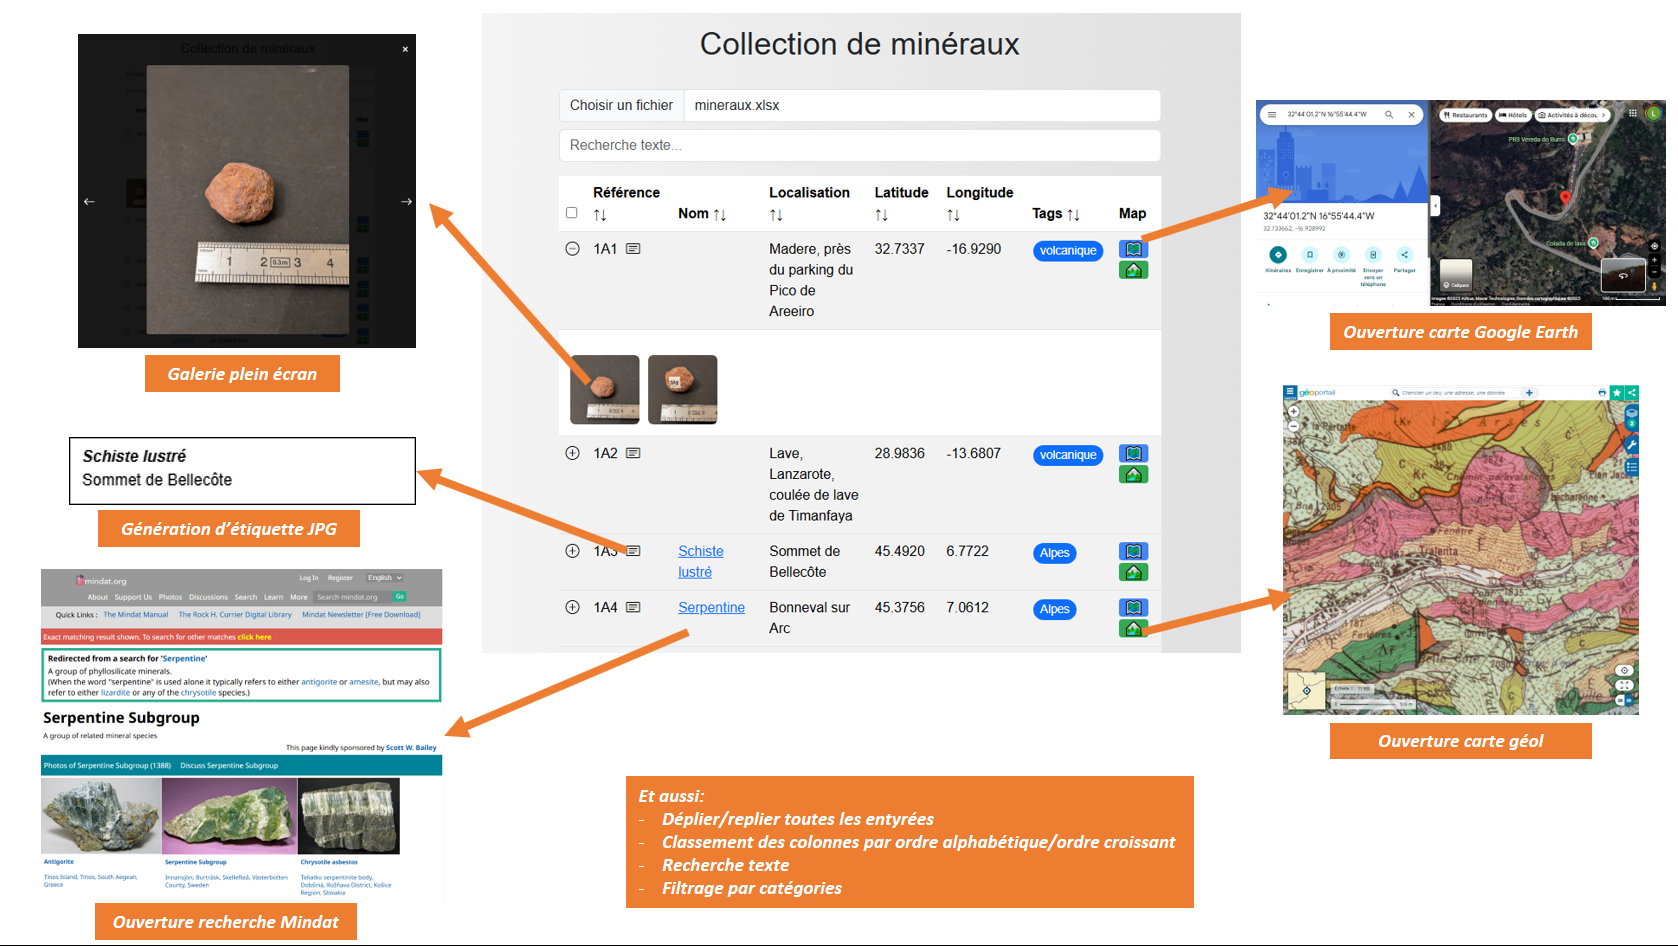
Task: Open first rock thumbnail in gallery
Action: click(x=604, y=389)
